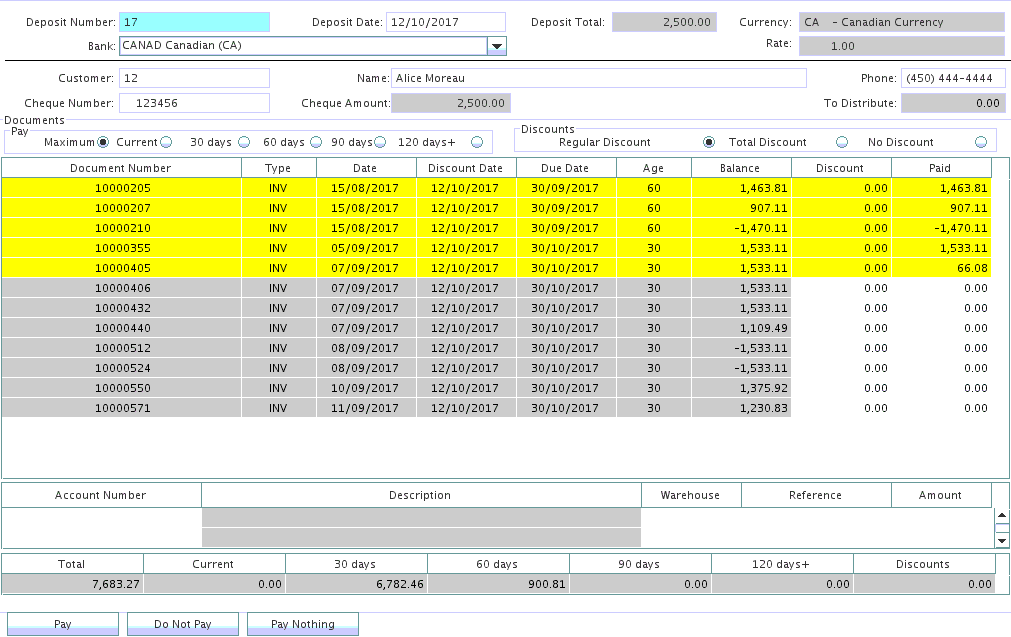Open the Bank dropdown arrow
The image size is (1011, 637).
[496, 46]
